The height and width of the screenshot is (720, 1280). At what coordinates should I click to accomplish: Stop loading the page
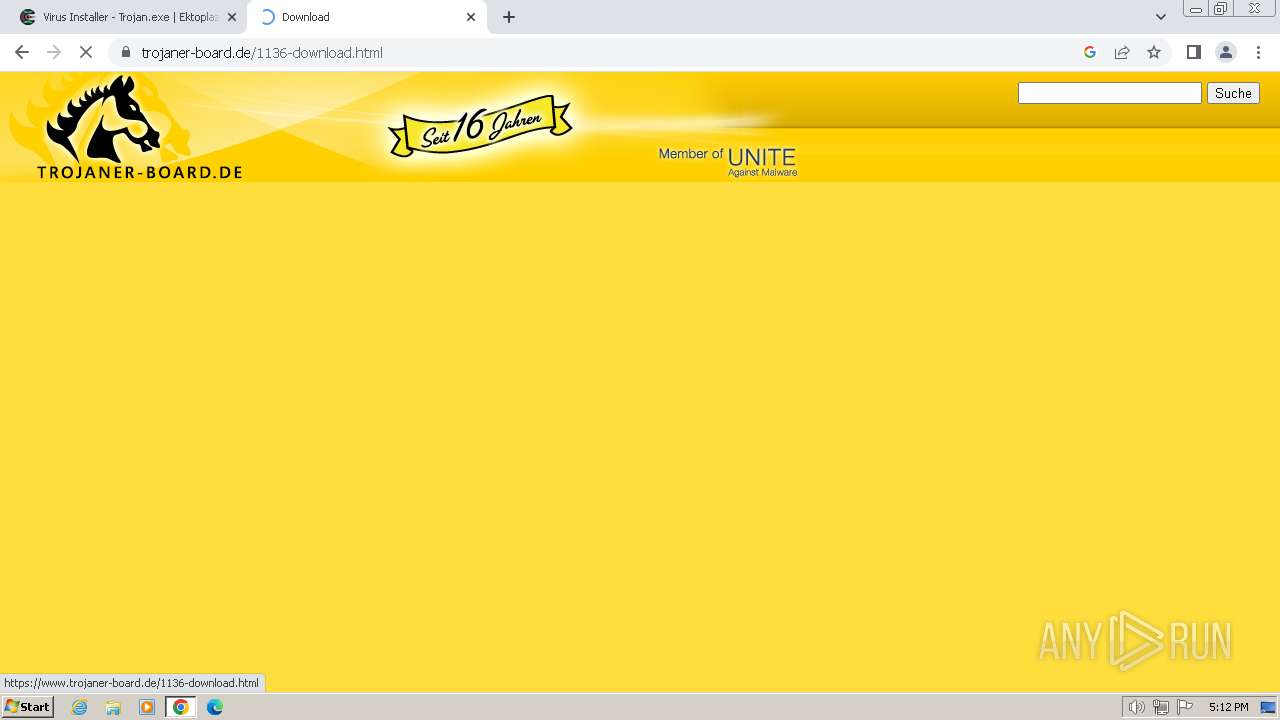coord(86,52)
